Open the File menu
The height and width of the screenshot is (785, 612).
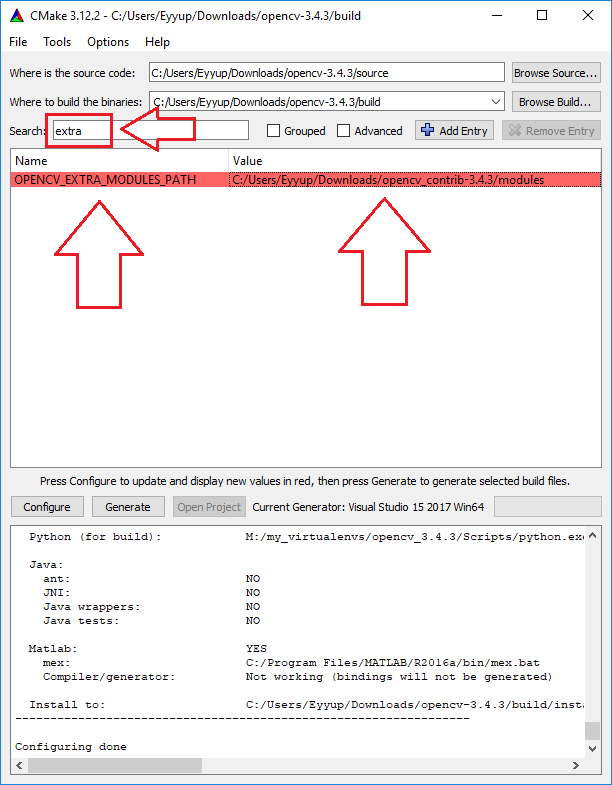pyautogui.click(x=18, y=42)
